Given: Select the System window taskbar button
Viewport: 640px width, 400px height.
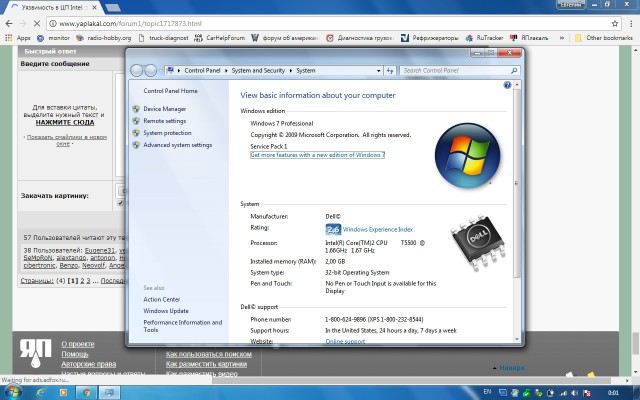Looking at the screenshot, I should pos(109,393).
